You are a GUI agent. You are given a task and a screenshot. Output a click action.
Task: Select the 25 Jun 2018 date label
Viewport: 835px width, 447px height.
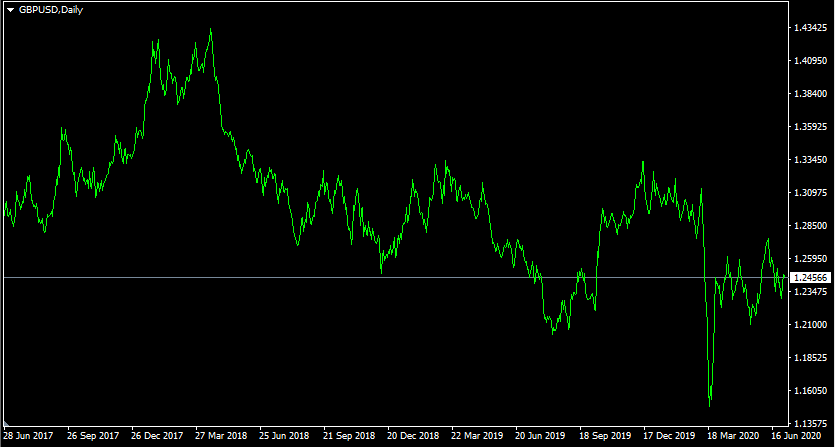[x=285, y=436]
